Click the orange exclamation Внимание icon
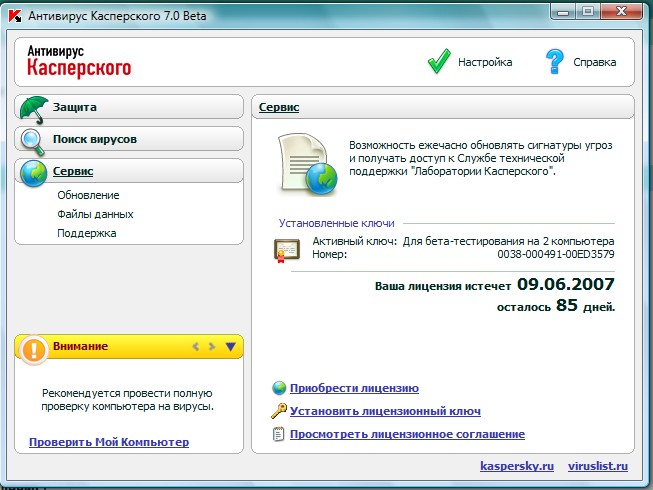This screenshot has width=653, height=490. pos(33,350)
